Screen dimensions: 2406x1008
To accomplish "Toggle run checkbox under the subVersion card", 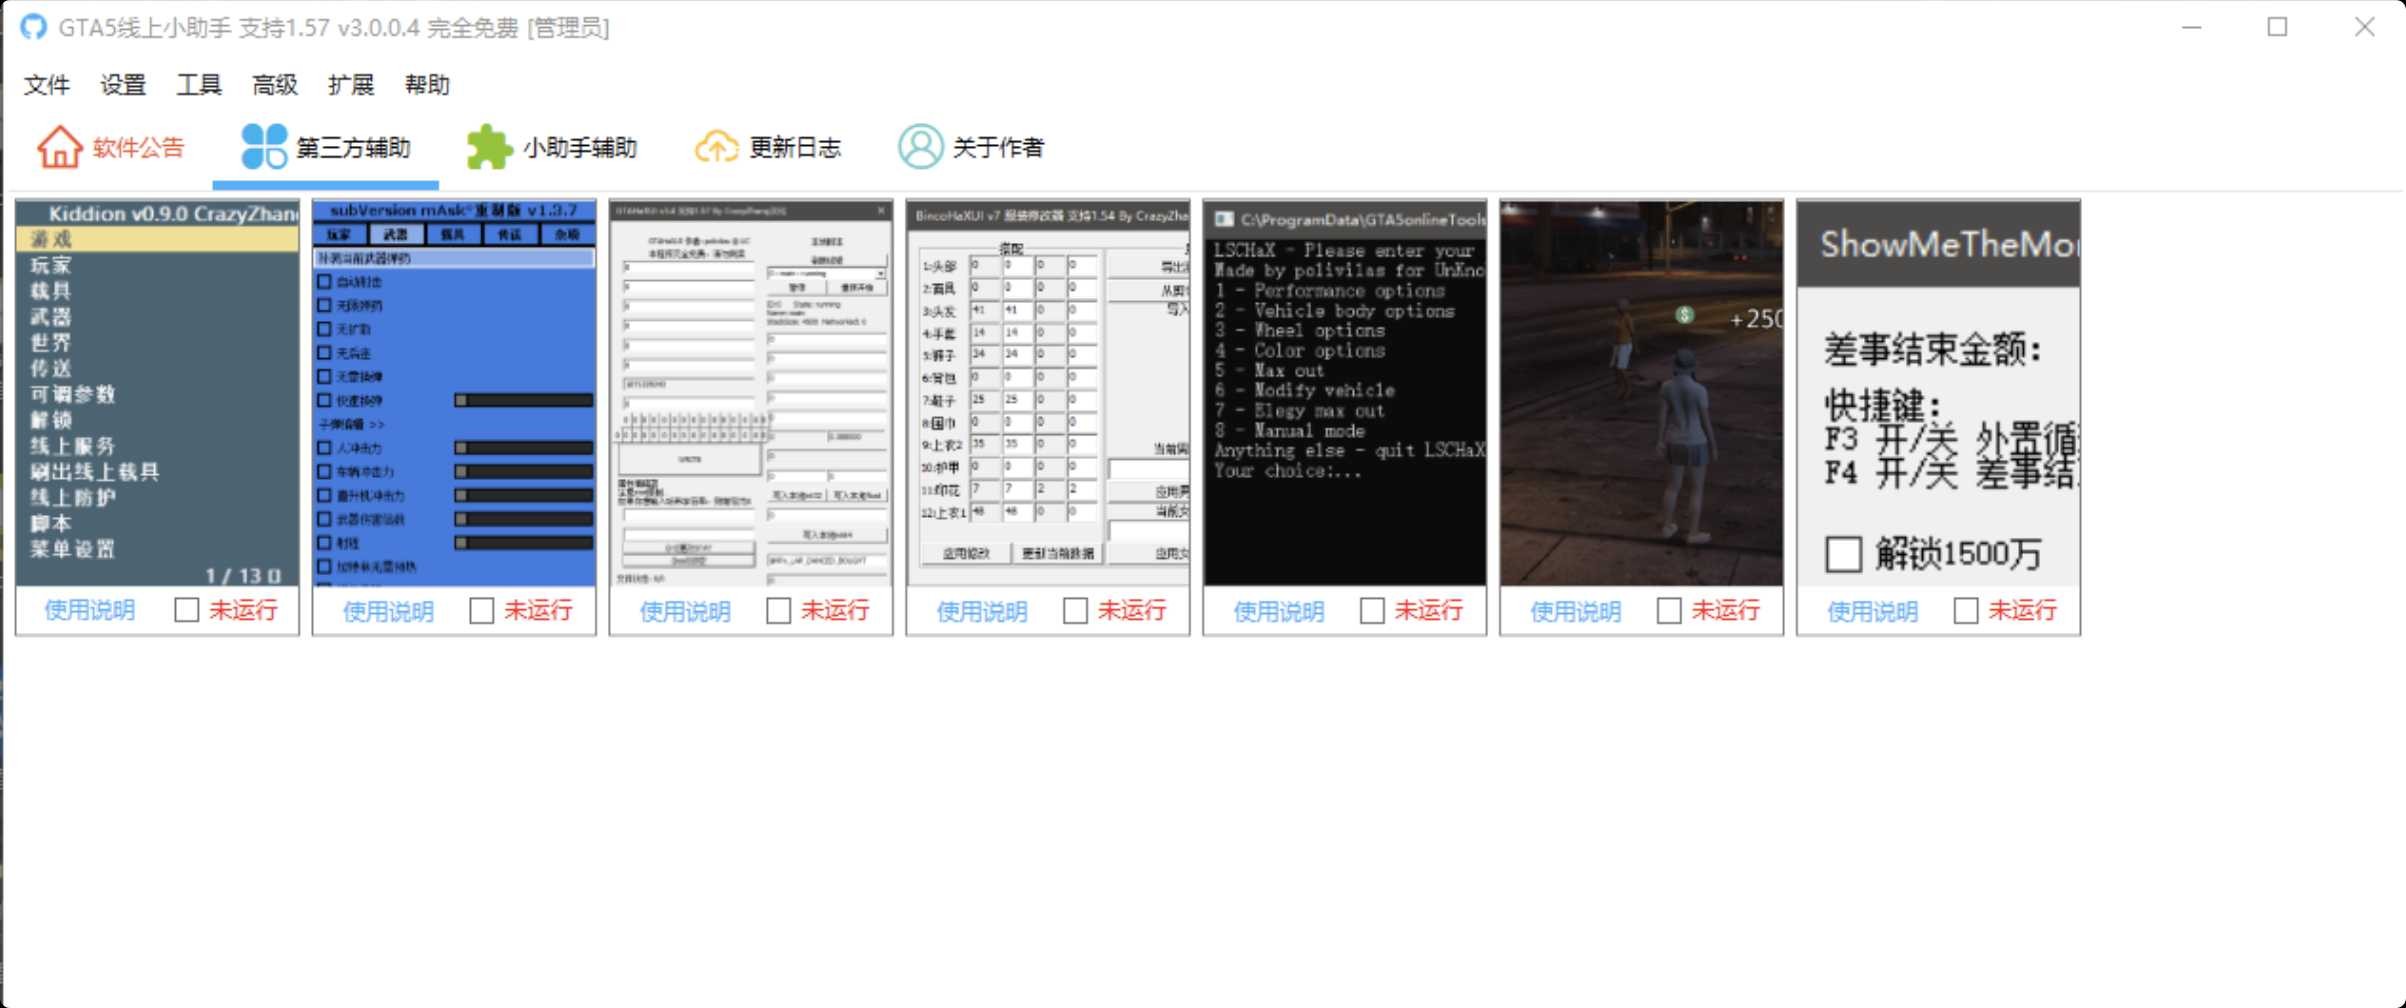I will (482, 610).
